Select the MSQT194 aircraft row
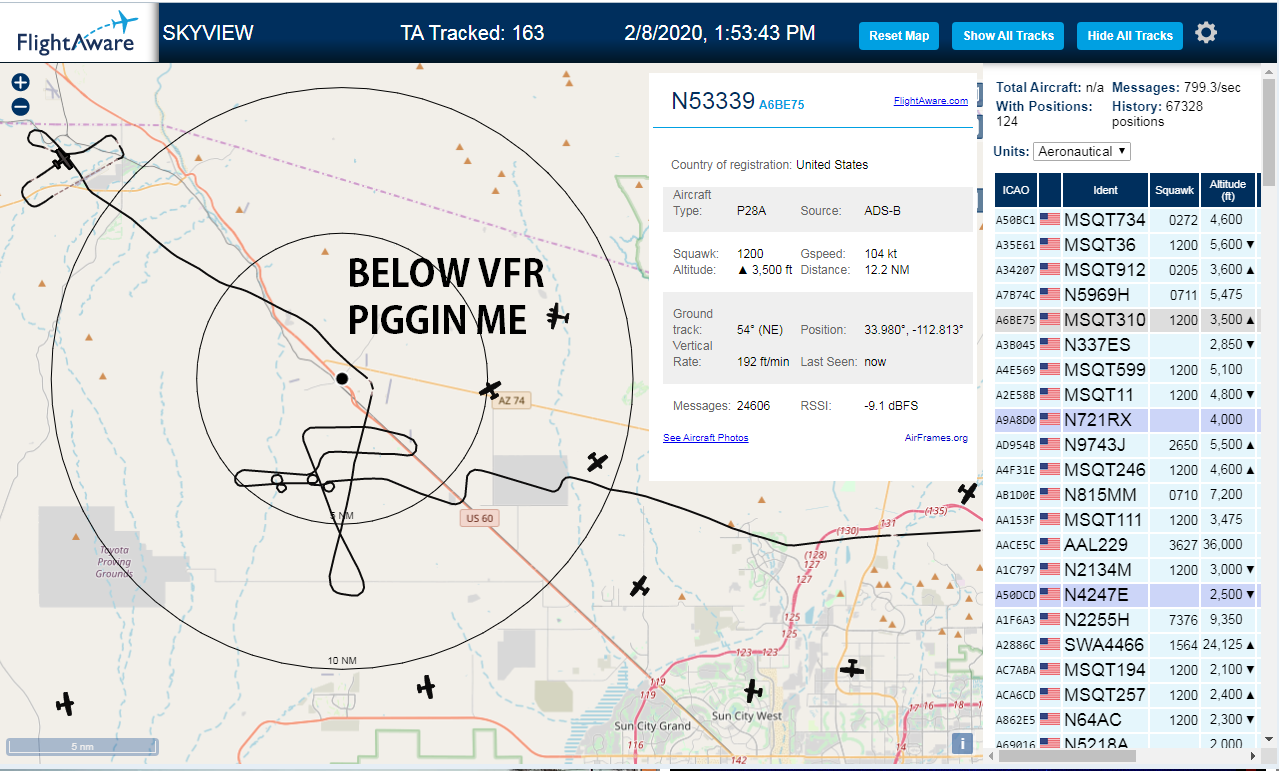Viewport: 1279px width, 771px height. pos(1126,670)
